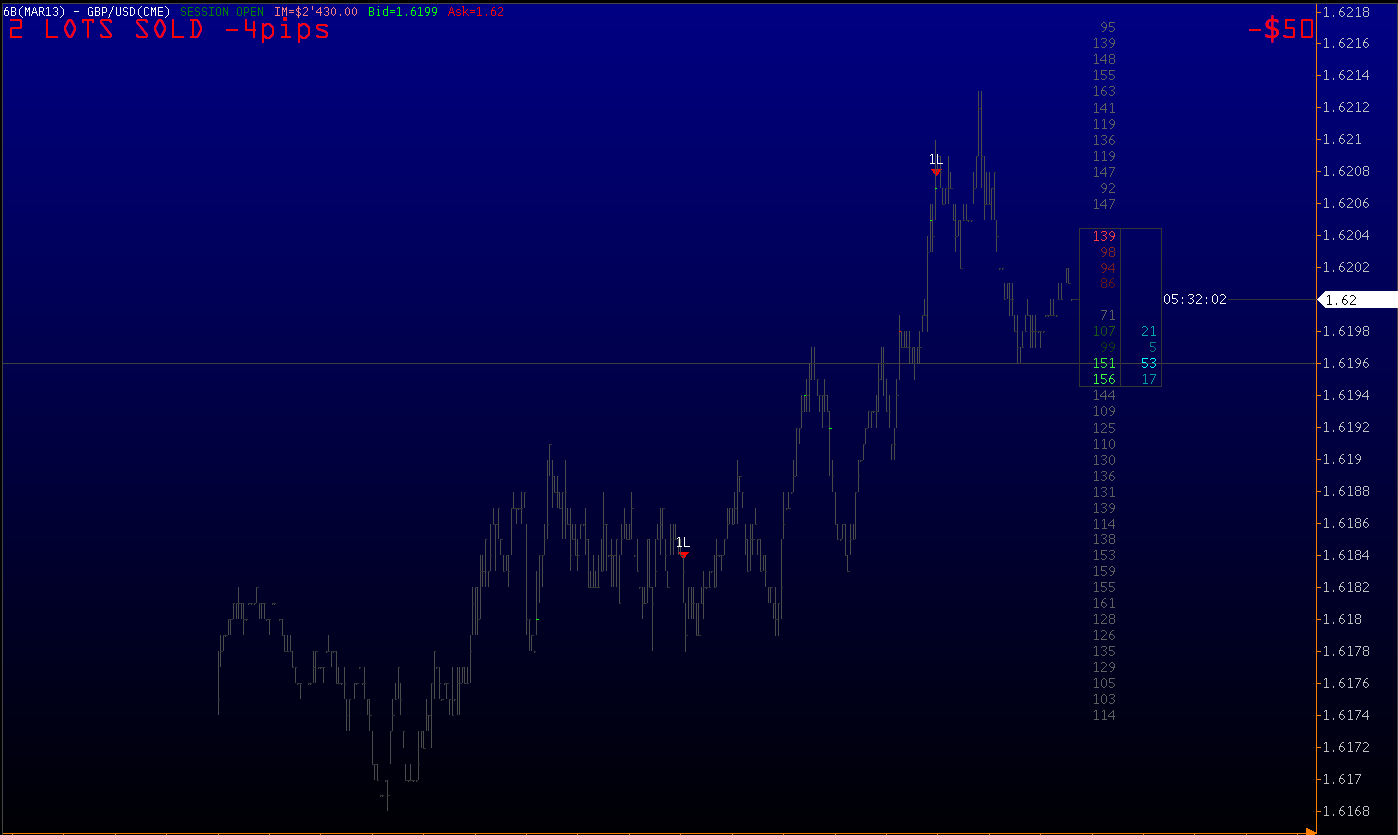Screen dimensions: 1398x835
Task: Click the 1.6188 price axis label
Action: [x=1345, y=492]
